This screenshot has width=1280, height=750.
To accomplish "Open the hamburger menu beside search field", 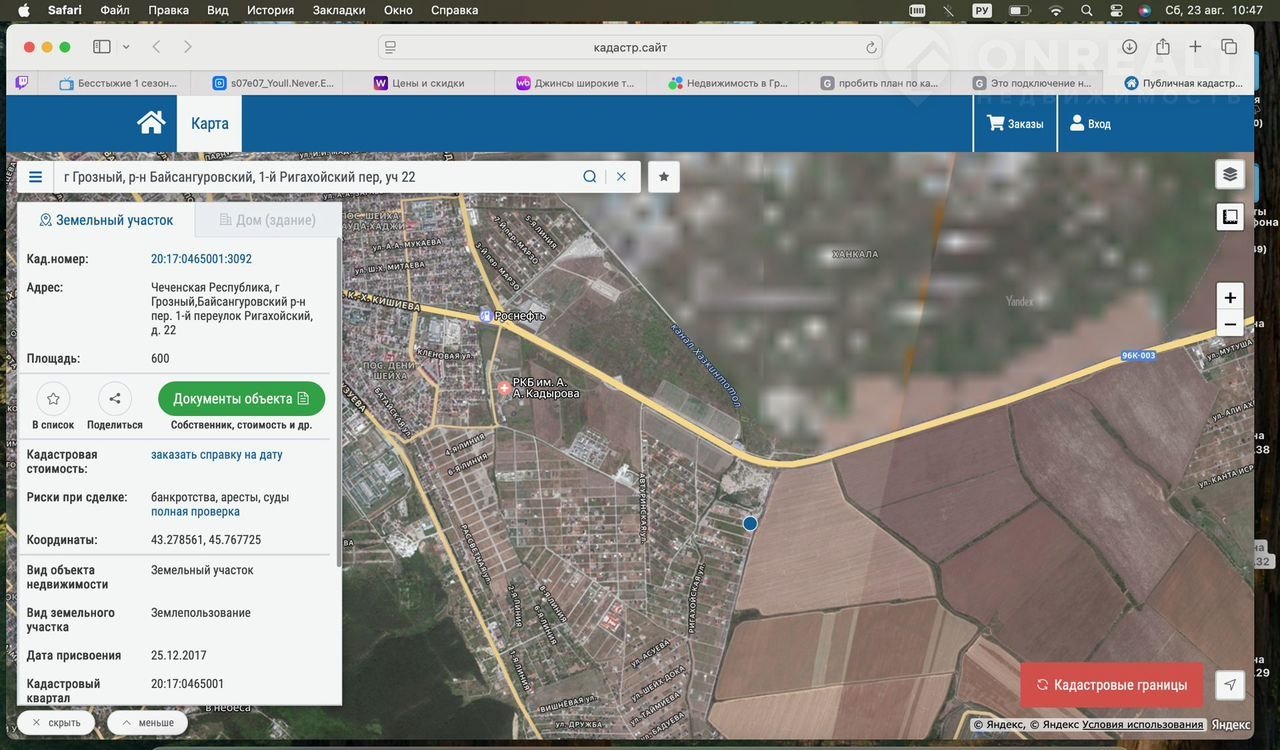I will click(36, 177).
